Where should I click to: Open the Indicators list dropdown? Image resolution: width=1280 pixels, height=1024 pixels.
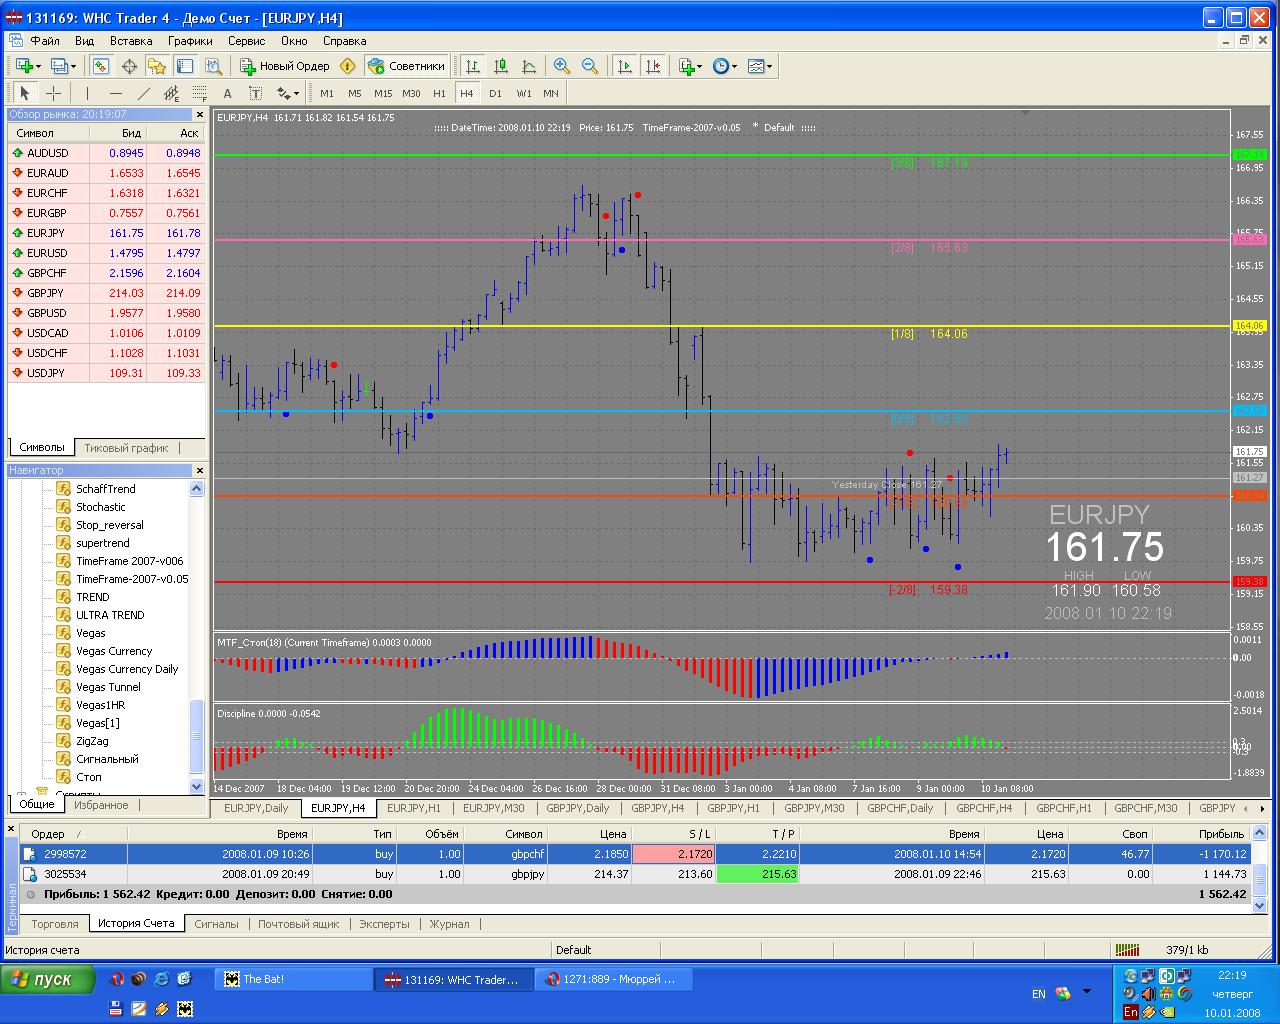point(690,66)
